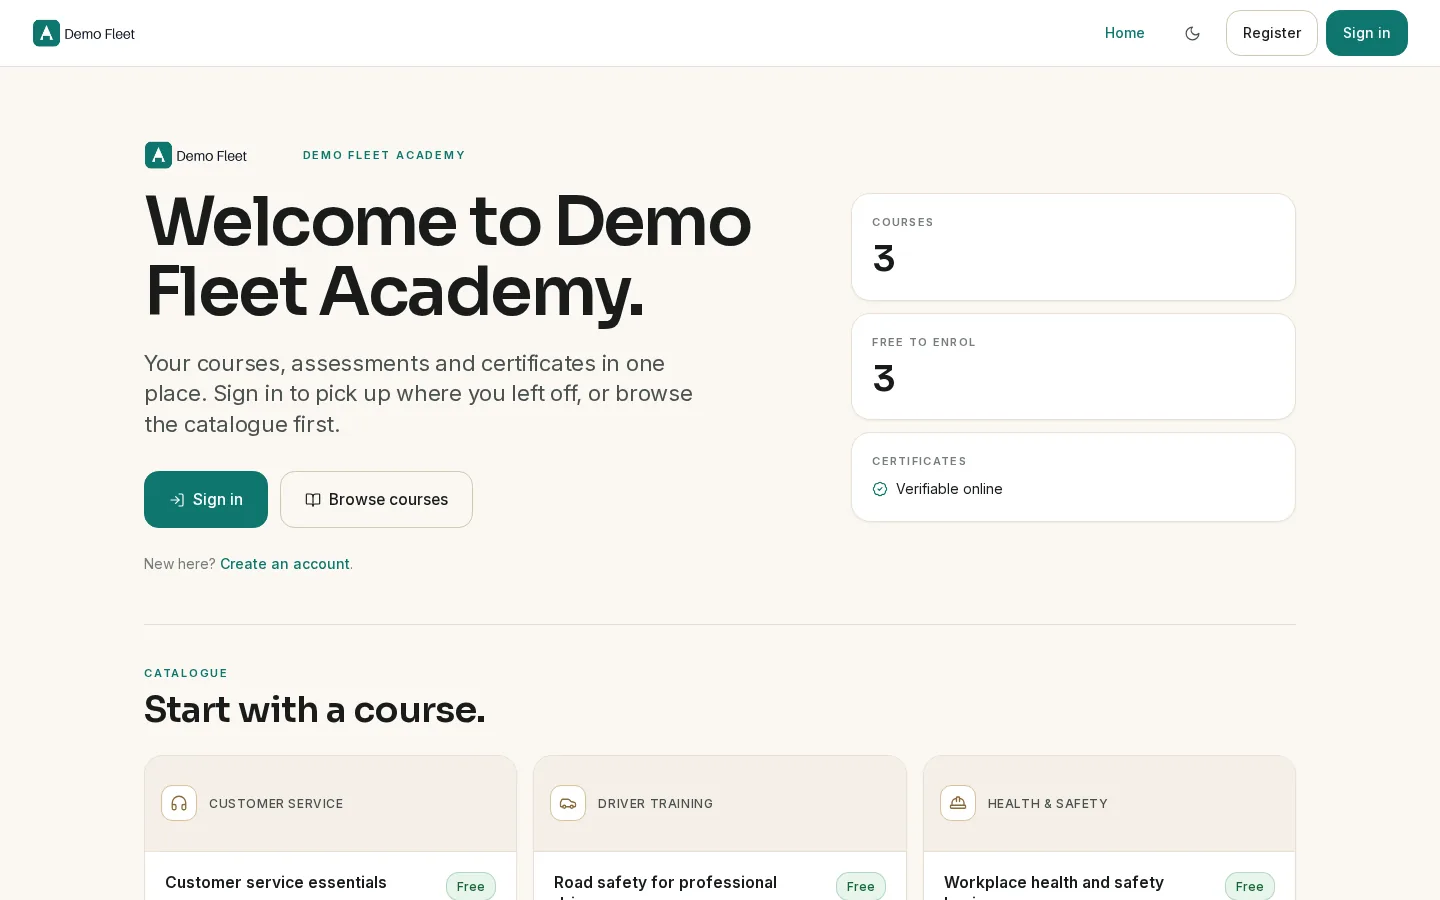Click the 'Verifiable online' text
This screenshot has width=1440, height=900.
(949, 489)
